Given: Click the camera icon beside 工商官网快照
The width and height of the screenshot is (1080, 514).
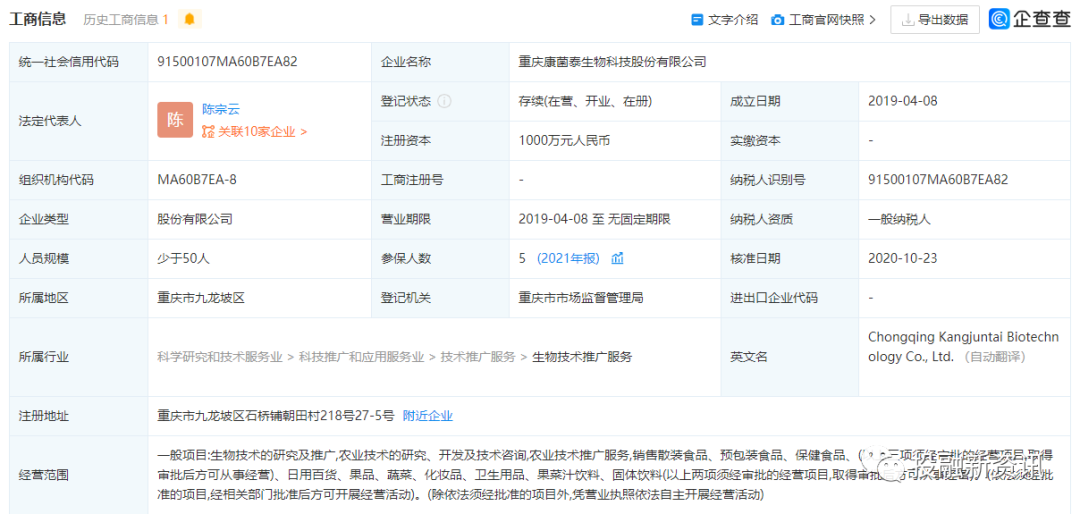Looking at the screenshot, I should click(778, 20).
